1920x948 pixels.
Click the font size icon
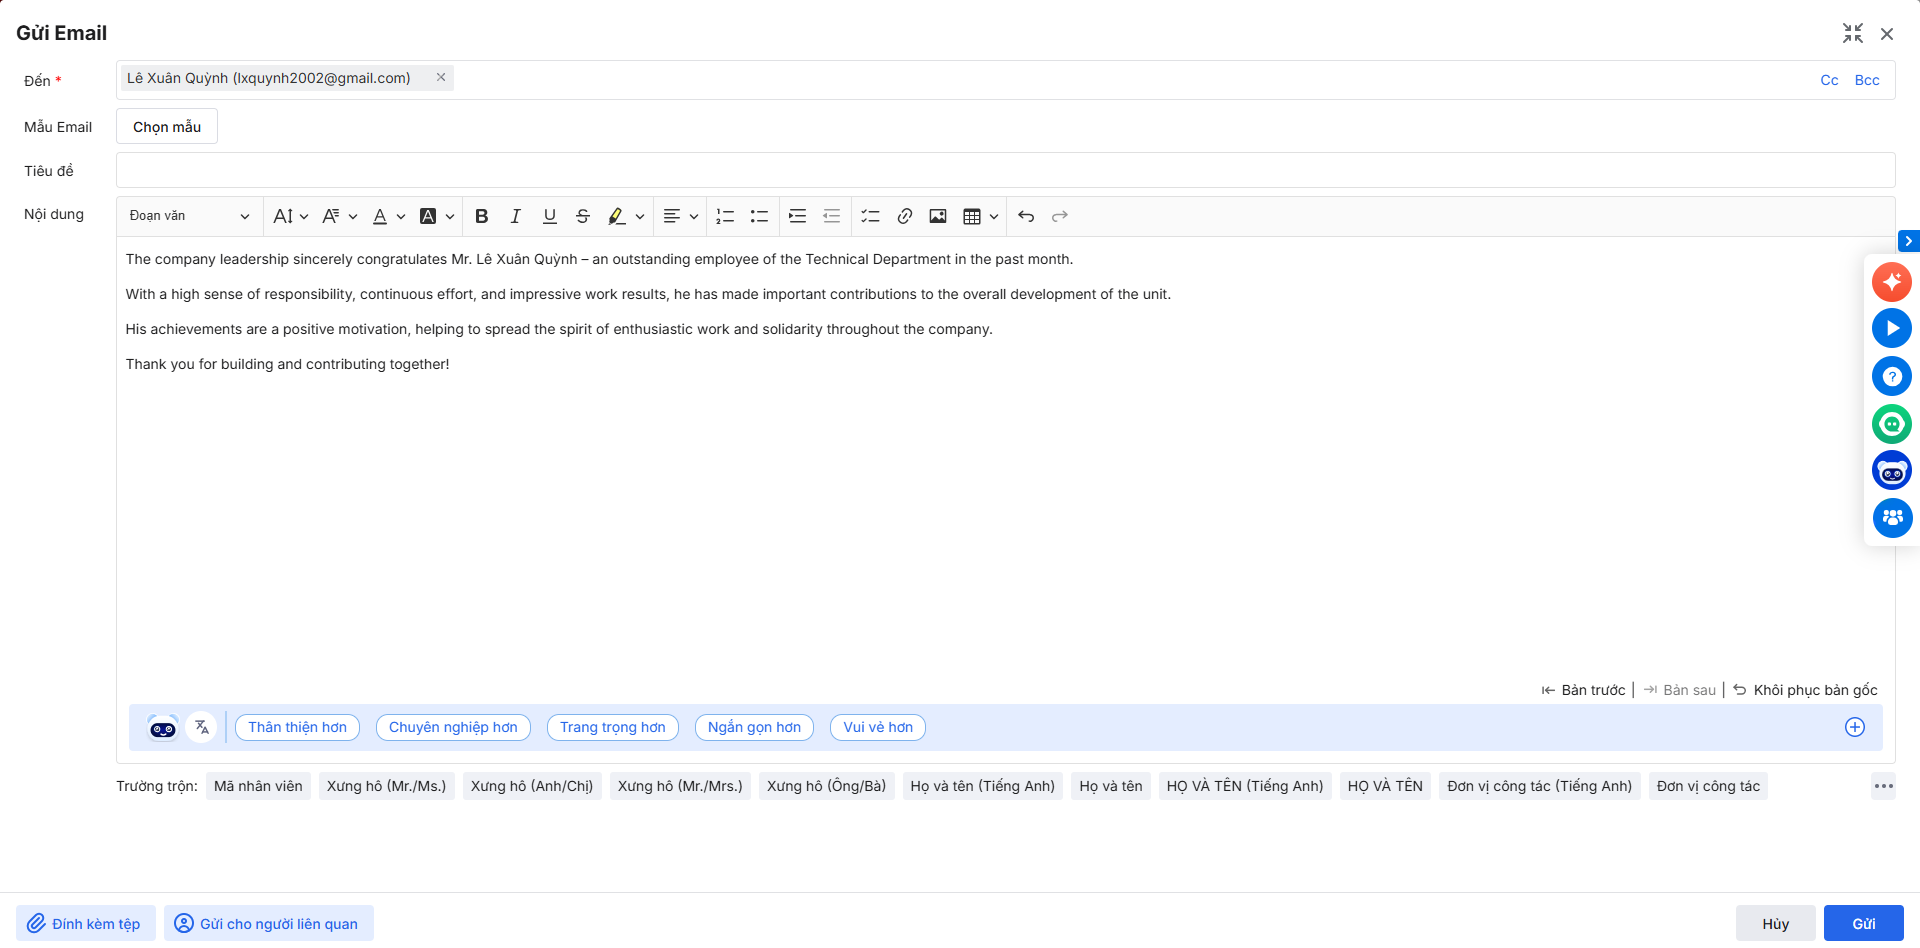(283, 216)
